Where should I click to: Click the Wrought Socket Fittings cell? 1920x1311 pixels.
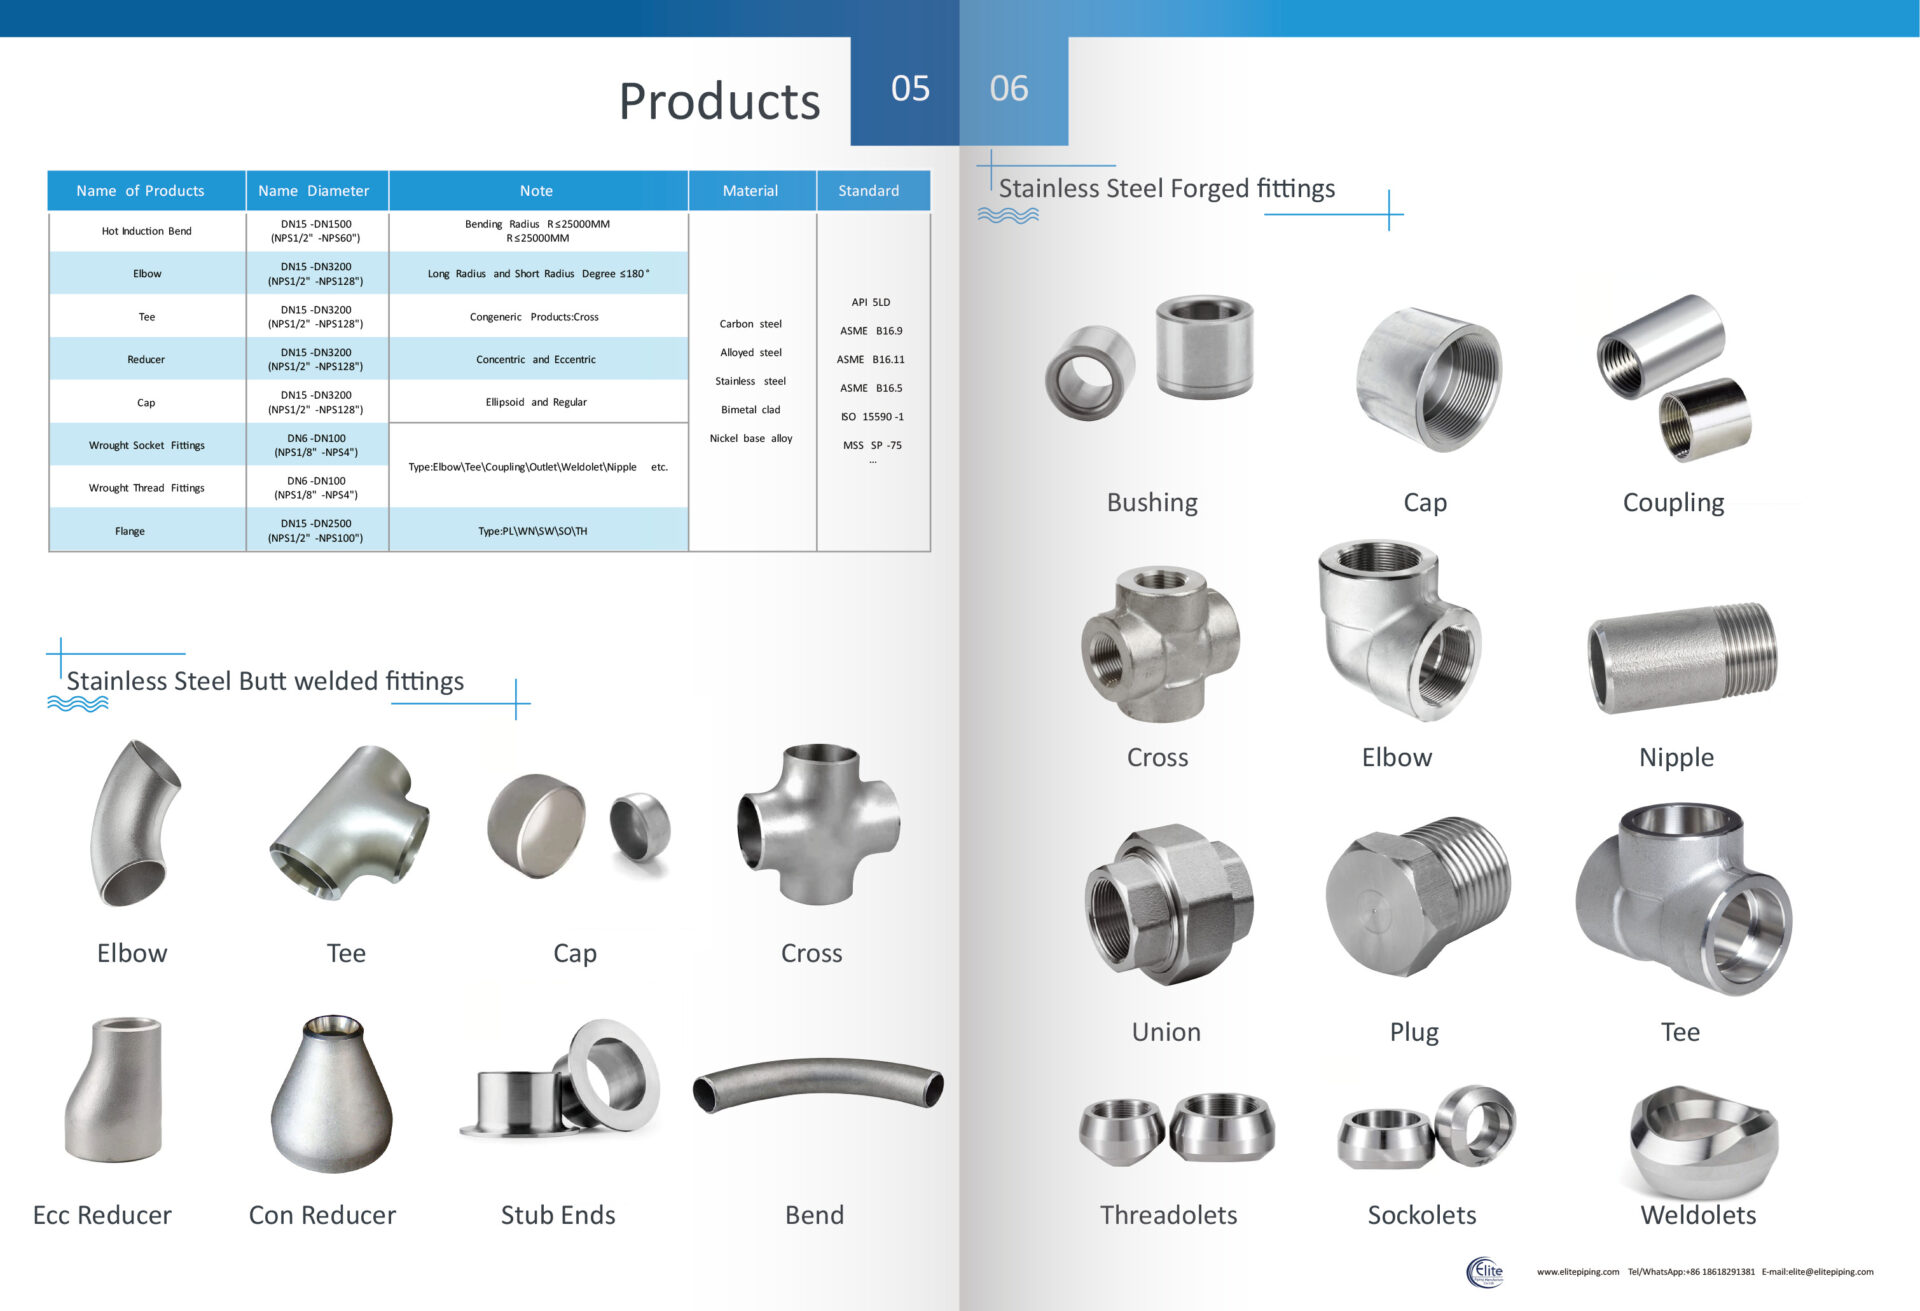147,445
